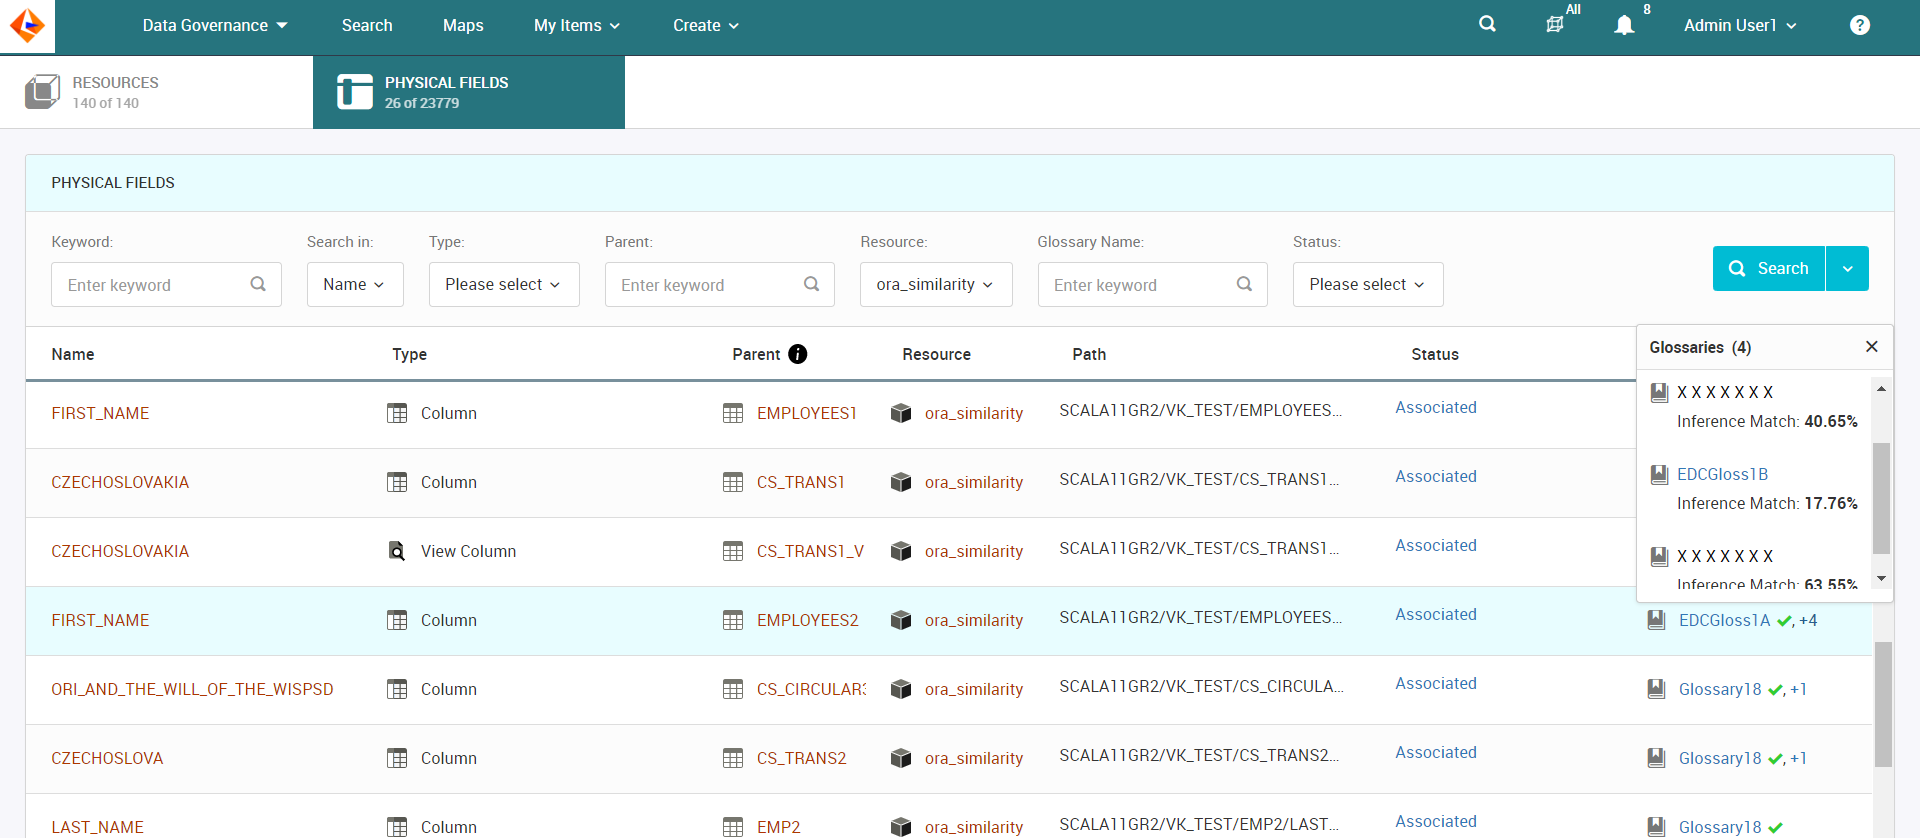The width and height of the screenshot is (1920, 838).
Task: Click the +4 more glossaries link
Action: point(1808,620)
